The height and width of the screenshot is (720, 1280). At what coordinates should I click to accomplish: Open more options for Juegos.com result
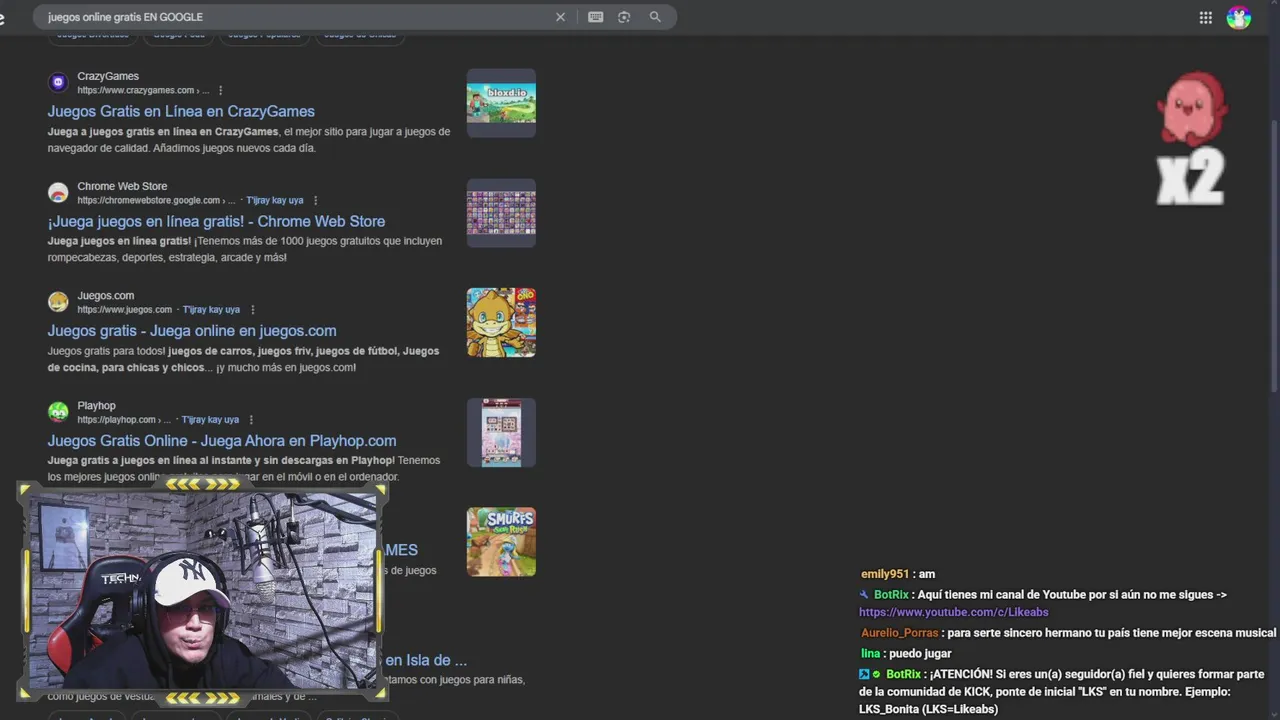click(252, 310)
